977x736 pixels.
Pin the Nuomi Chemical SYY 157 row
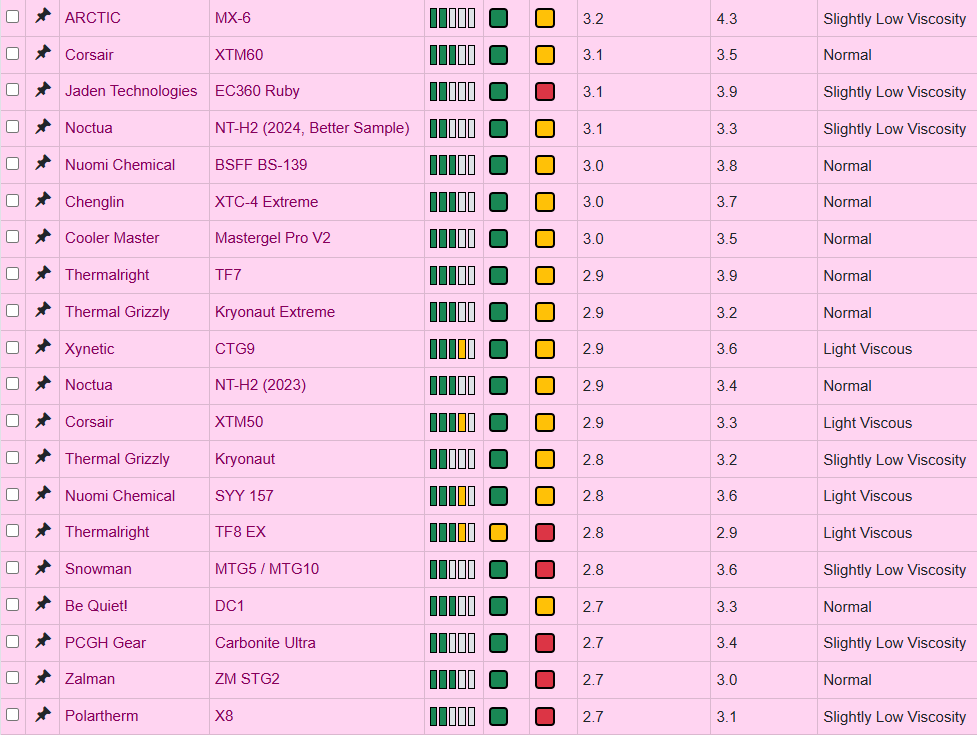[42, 494]
